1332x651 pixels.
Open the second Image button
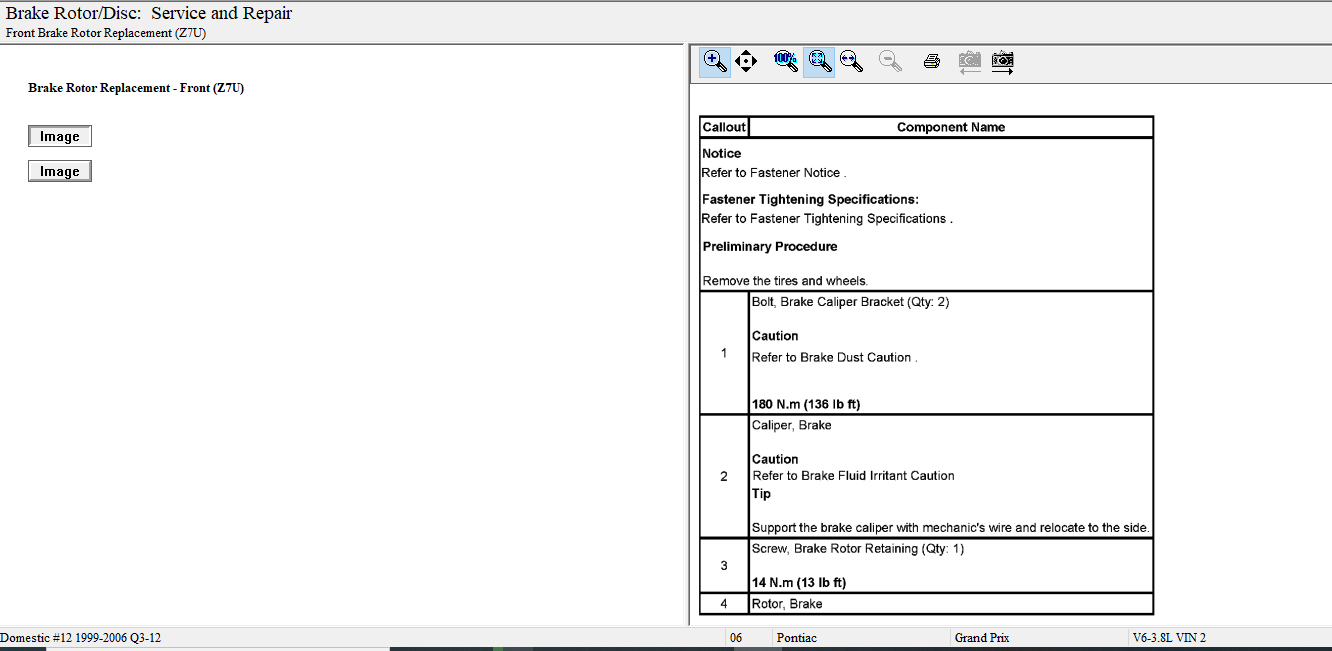pos(60,172)
